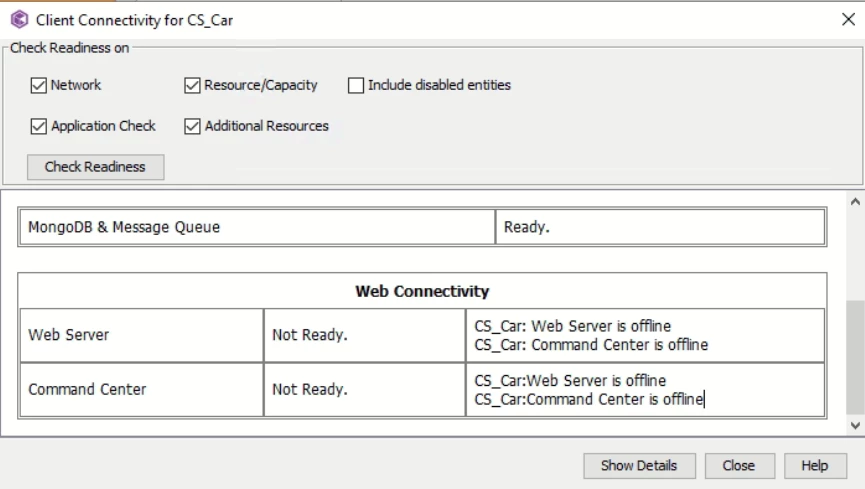The height and width of the screenshot is (489, 865).
Task: Toggle the Application Check checkbox
Action: pyautogui.click(x=39, y=126)
